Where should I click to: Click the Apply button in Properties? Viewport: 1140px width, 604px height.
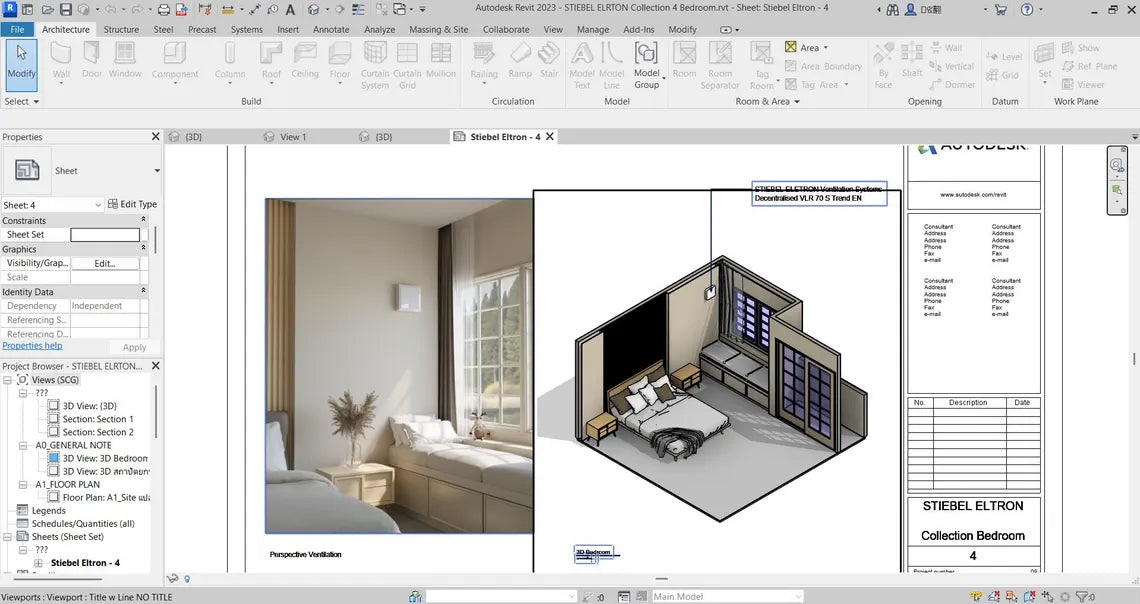pyautogui.click(x=135, y=347)
